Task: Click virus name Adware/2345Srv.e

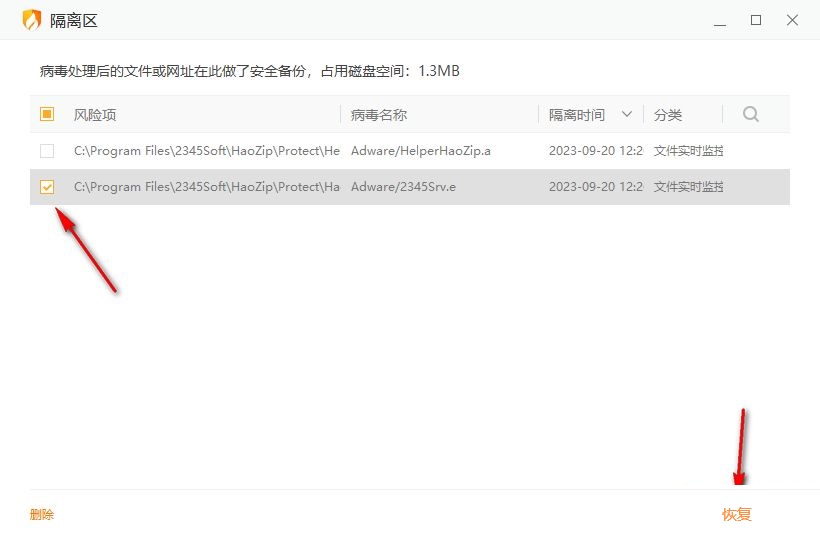Action: point(403,187)
